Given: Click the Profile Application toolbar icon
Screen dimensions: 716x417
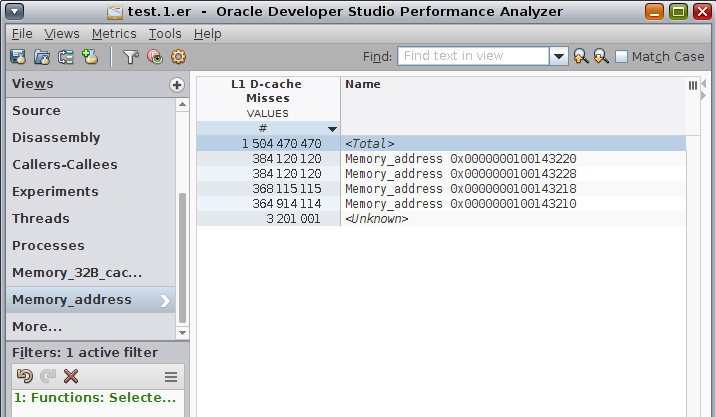Looking at the screenshot, I should [x=18, y=57].
